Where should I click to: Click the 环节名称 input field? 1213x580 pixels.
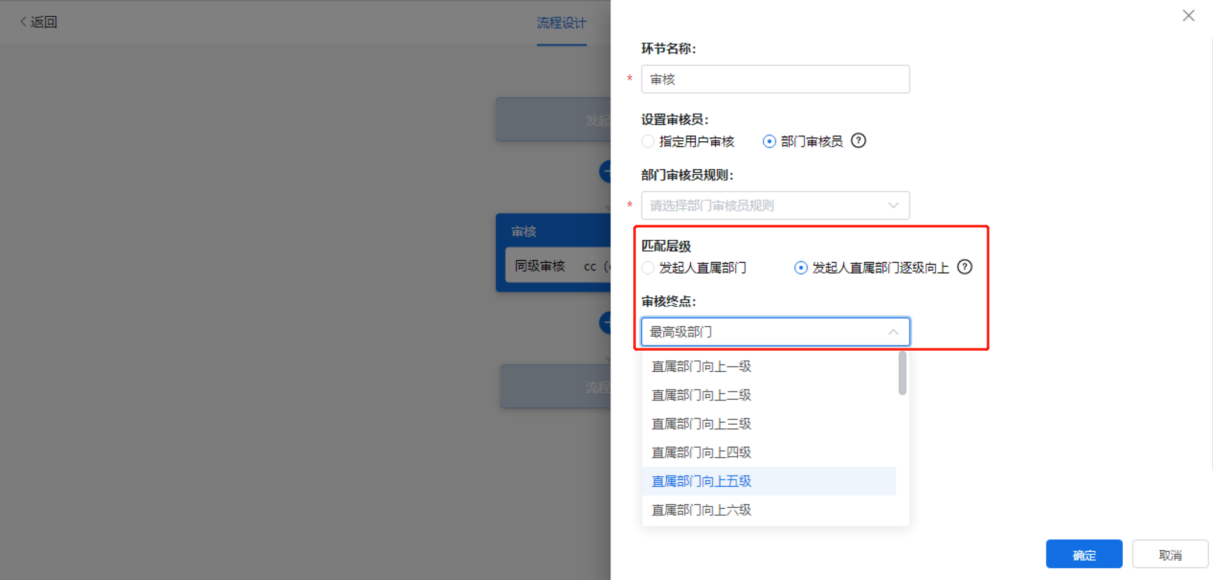click(x=775, y=79)
